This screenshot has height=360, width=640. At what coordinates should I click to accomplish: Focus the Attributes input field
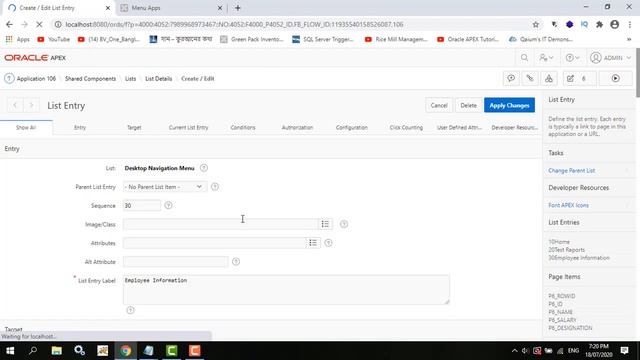coord(215,243)
